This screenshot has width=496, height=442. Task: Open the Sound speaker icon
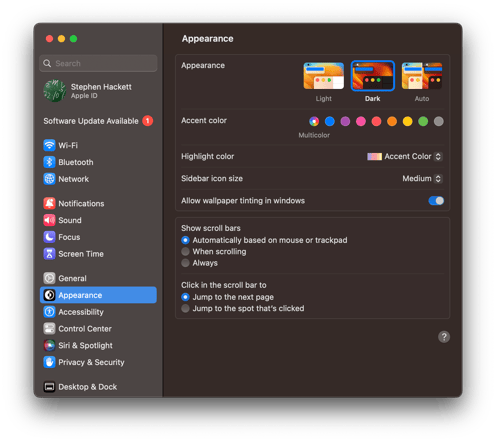[x=49, y=220]
